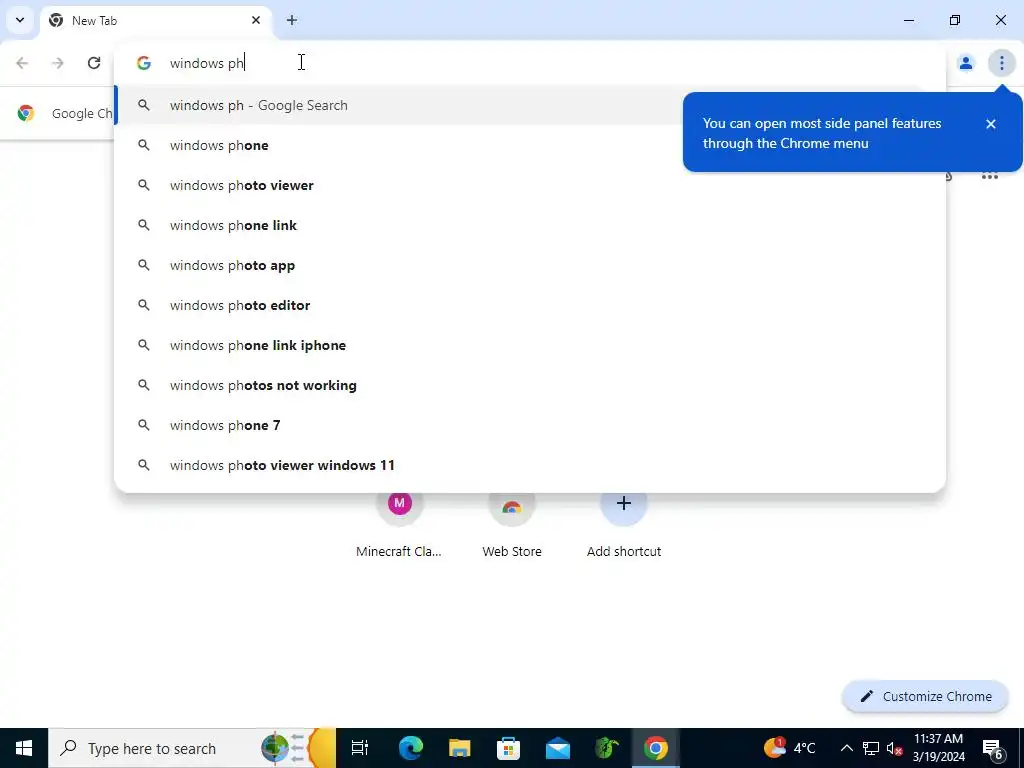The image size is (1024, 768).
Task: Pick the "windows photo viewer" suggestion
Action: click(530, 185)
